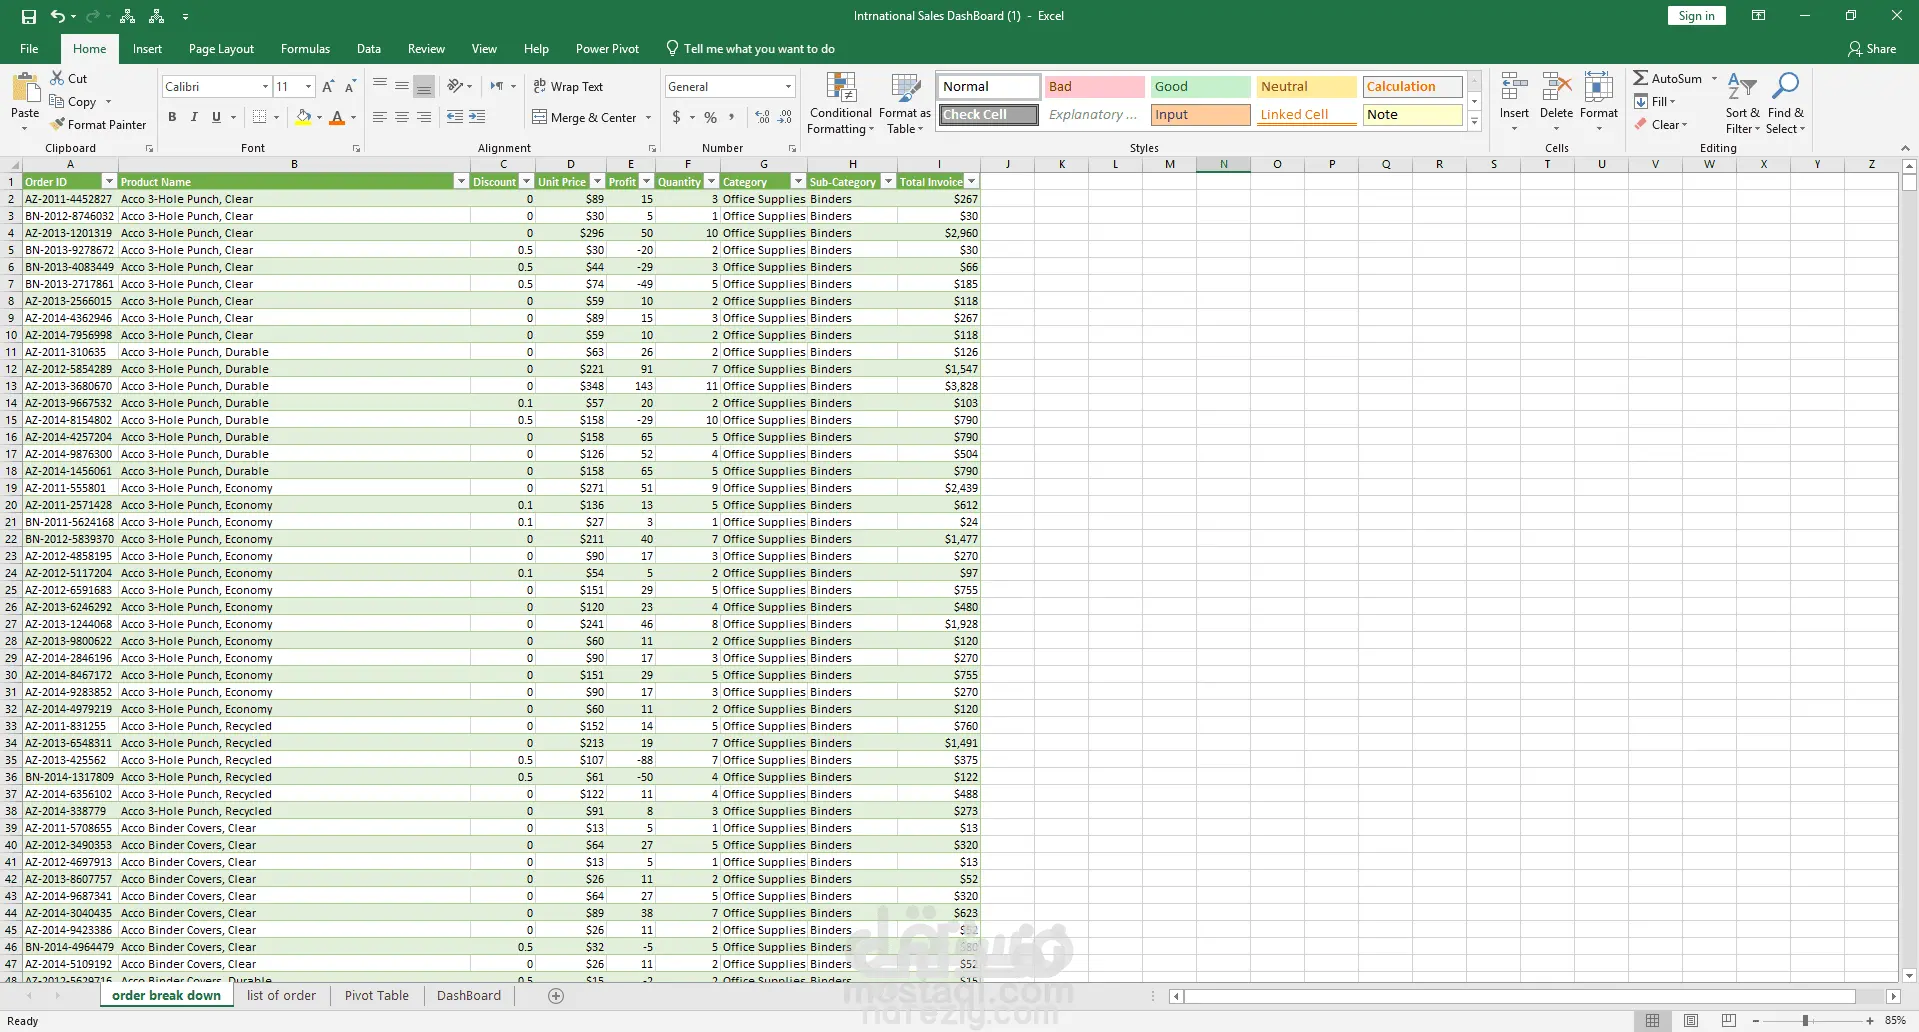The height and width of the screenshot is (1032, 1919).
Task: Click the Center align icon
Action: (x=402, y=117)
